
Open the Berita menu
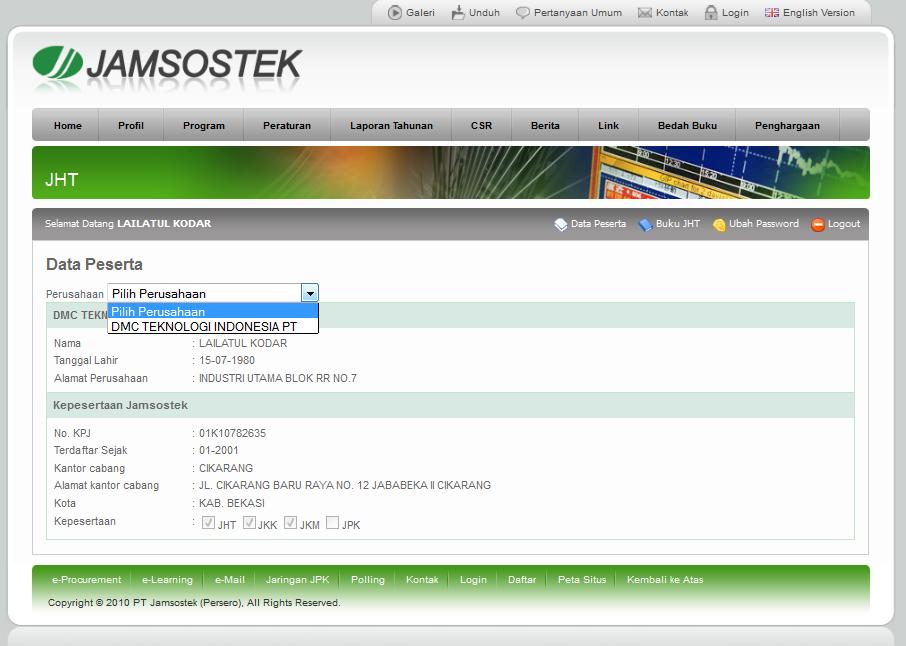545,125
